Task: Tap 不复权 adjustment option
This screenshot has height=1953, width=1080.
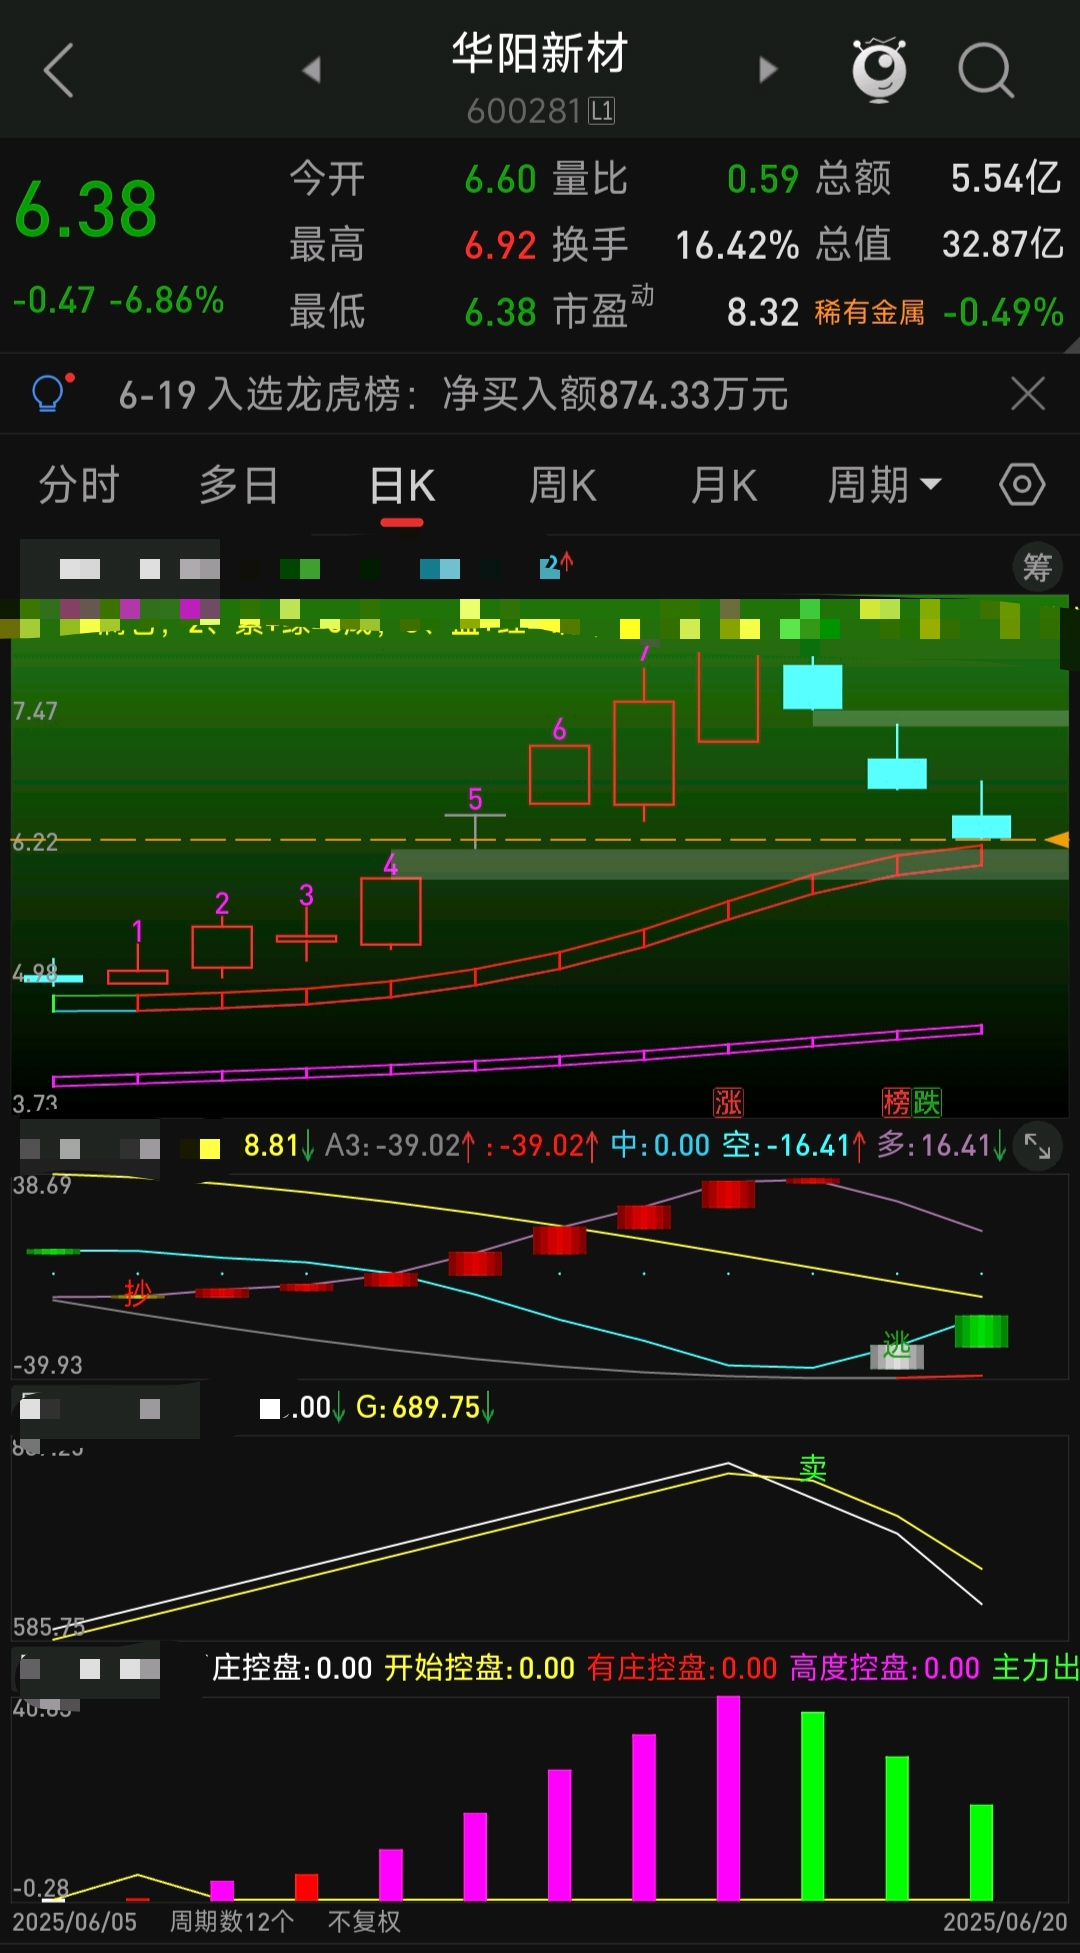Action: [x=364, y=1921]
